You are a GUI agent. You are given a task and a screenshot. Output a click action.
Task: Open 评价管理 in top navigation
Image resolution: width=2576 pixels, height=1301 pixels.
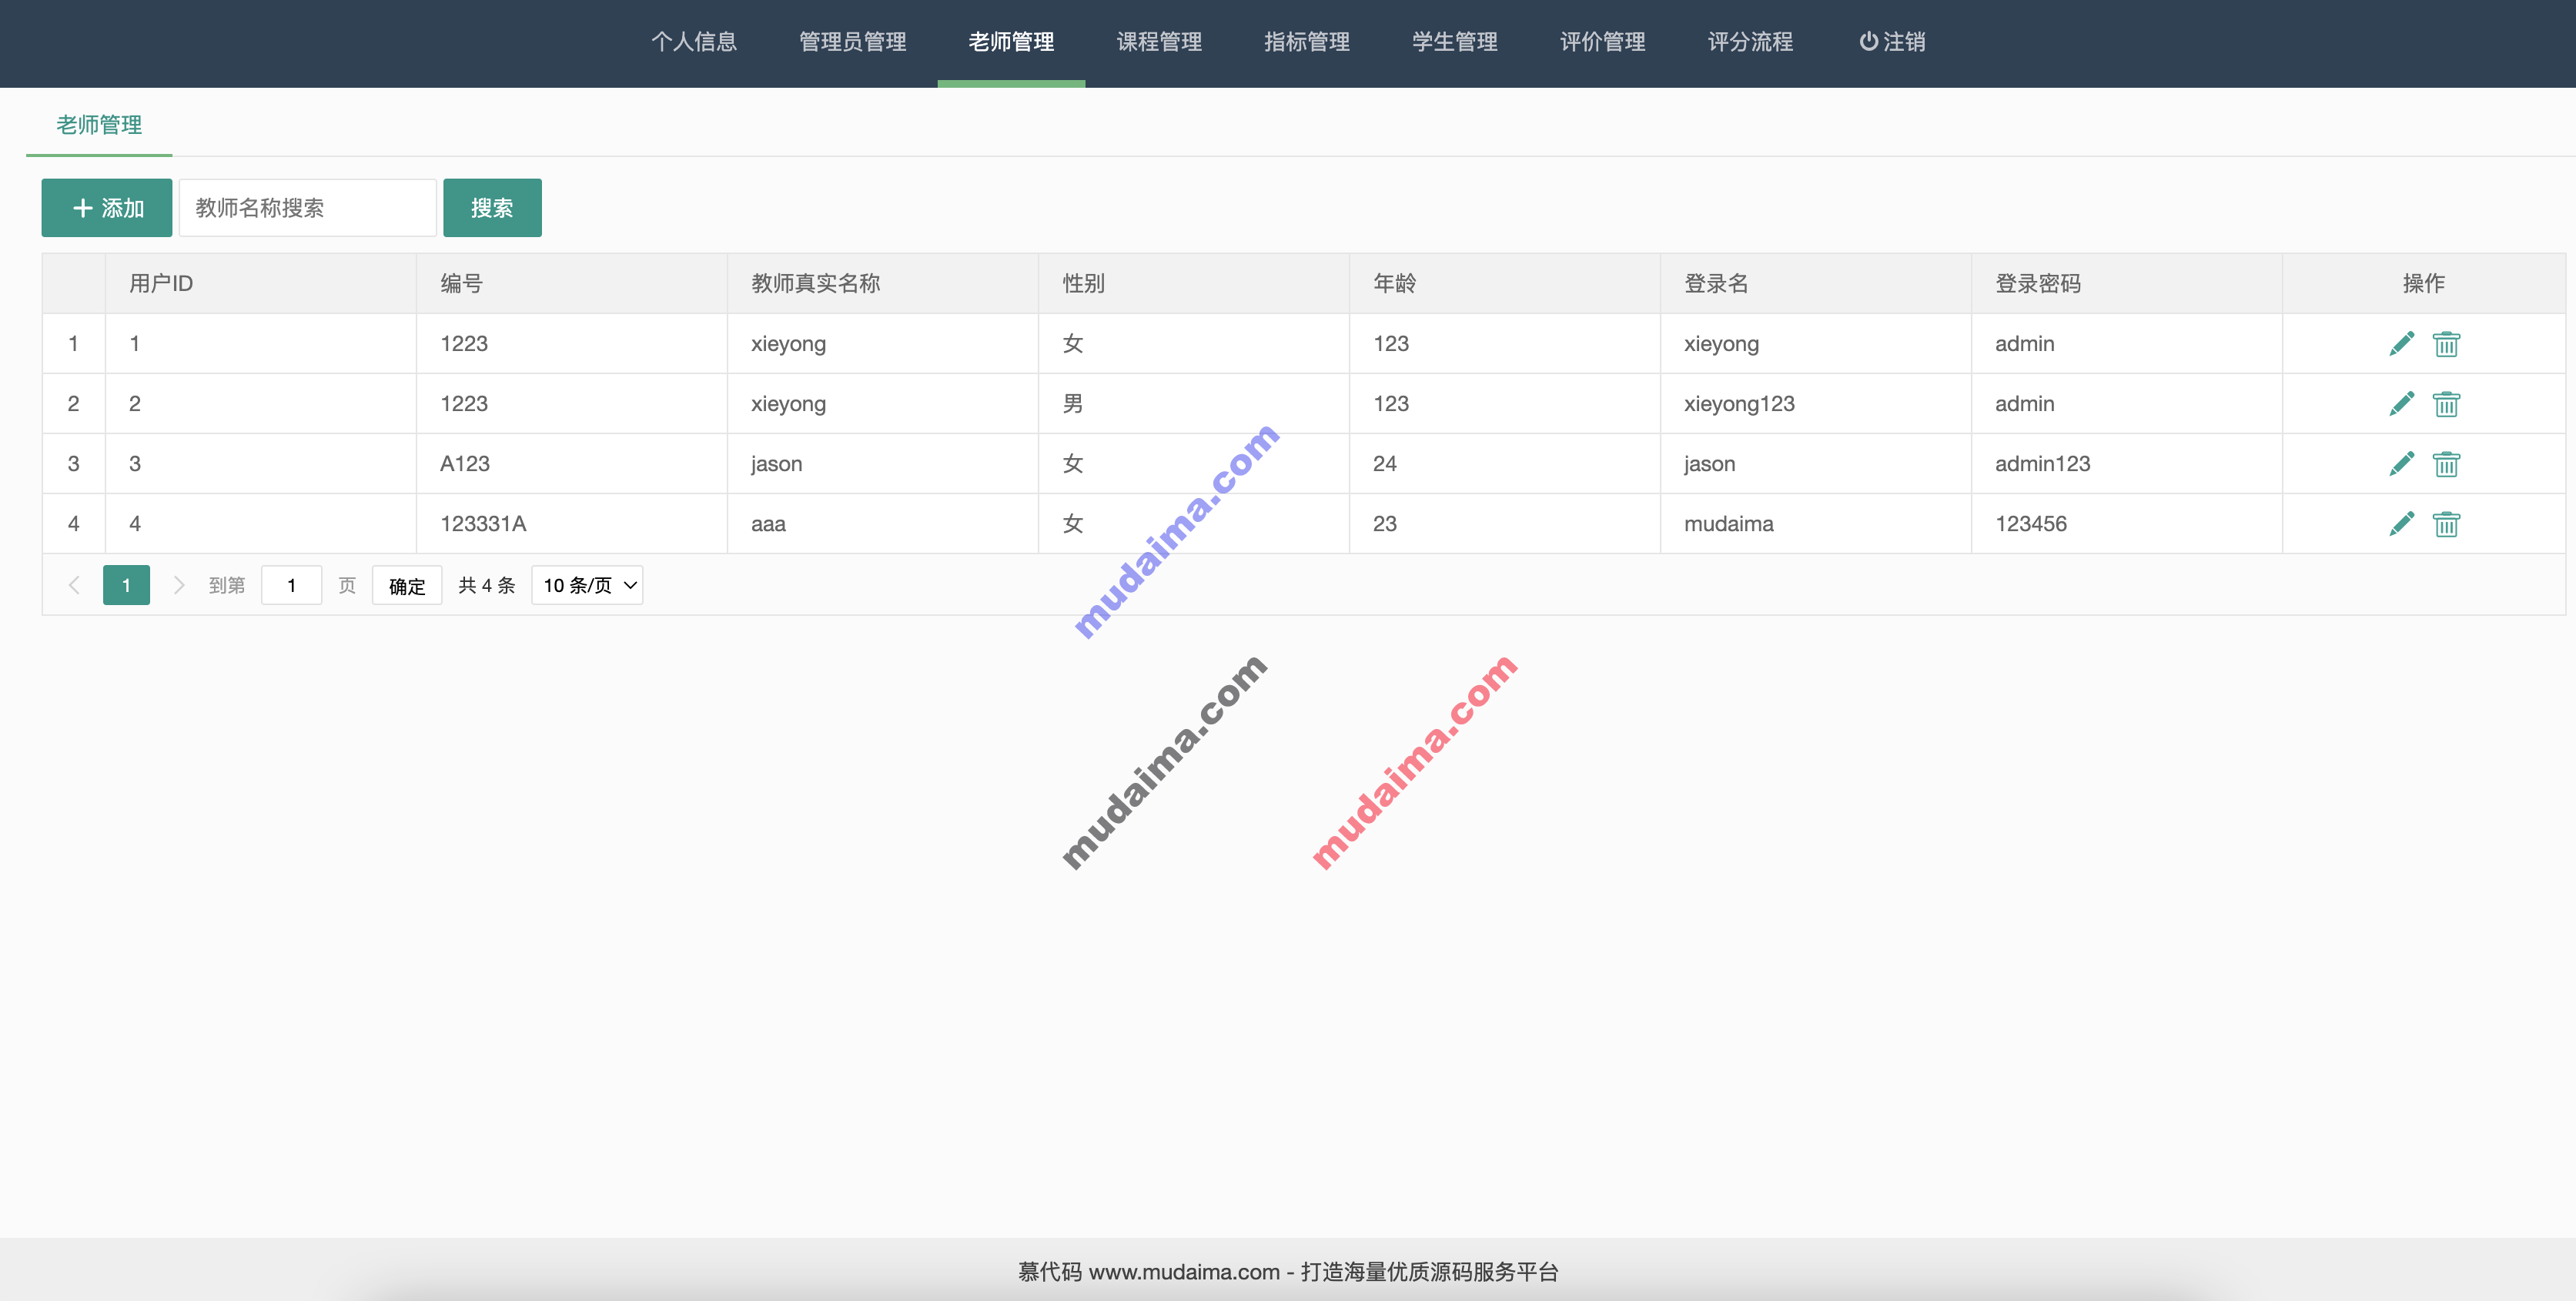coord(1603,42)
